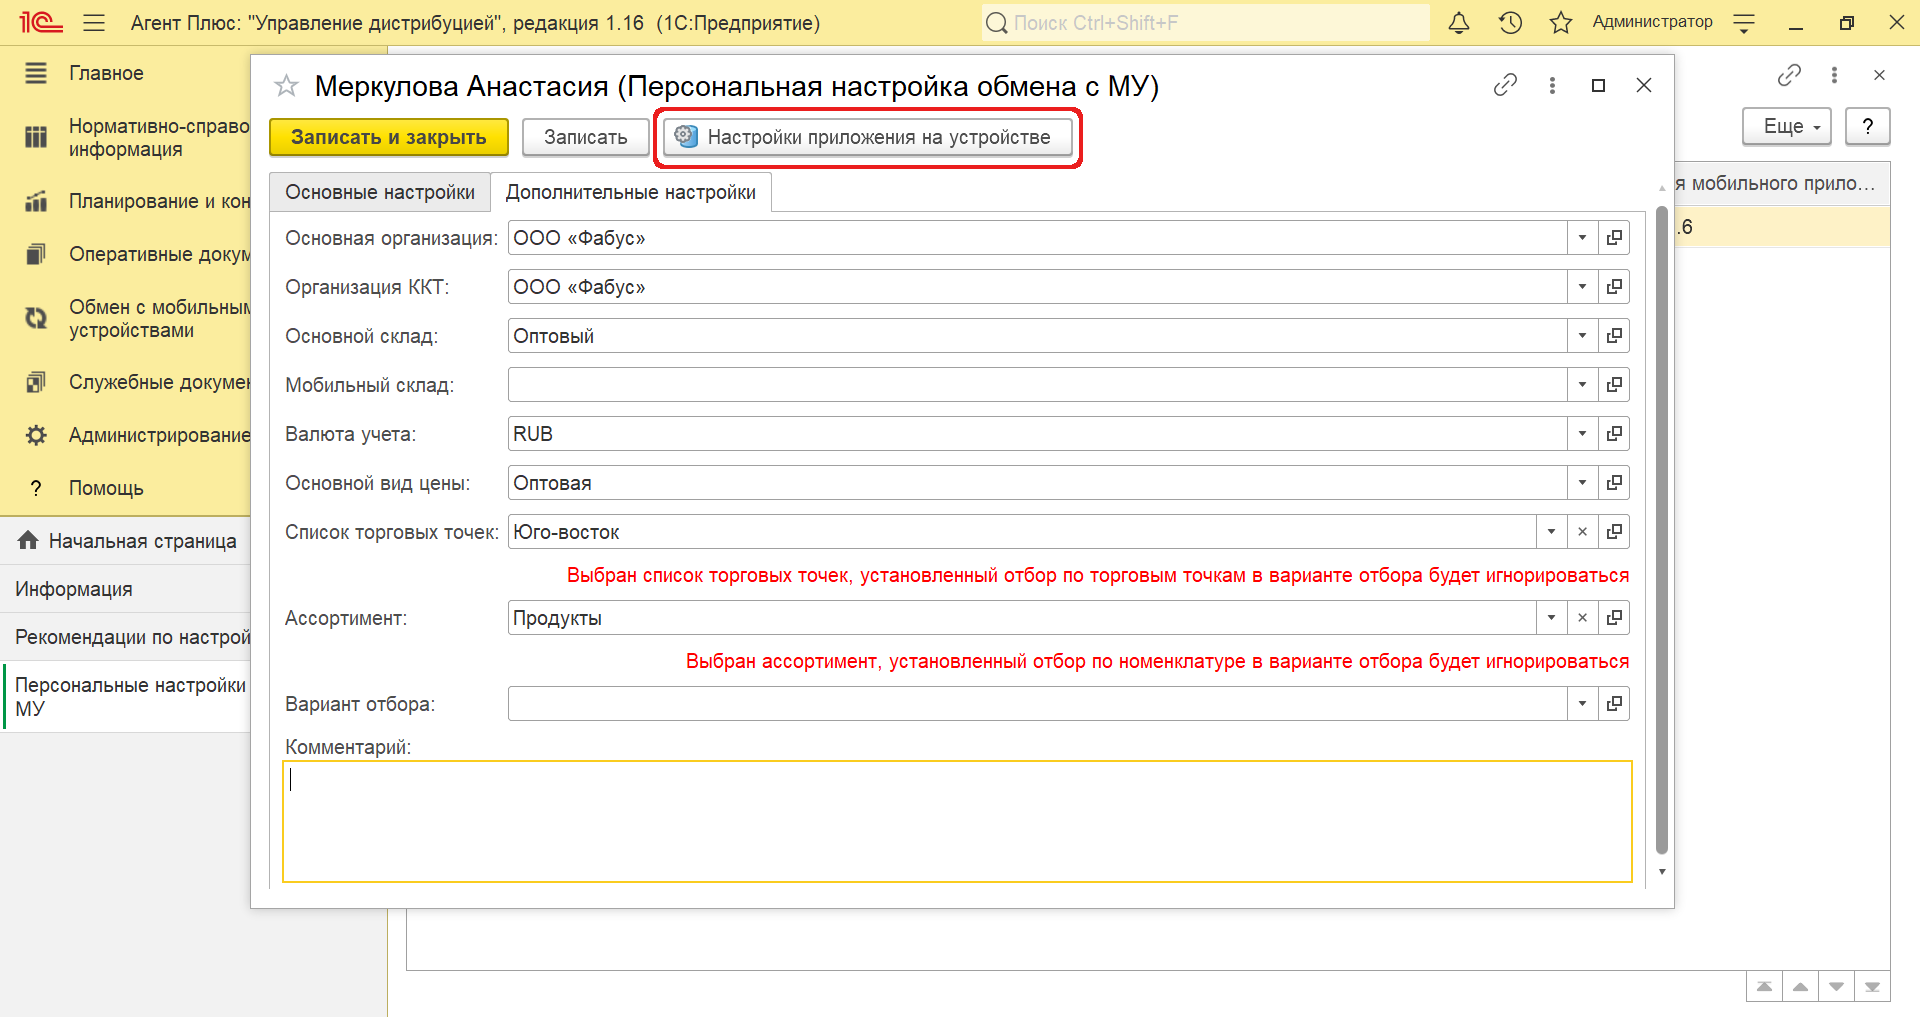
Task: Copy link icon in background window
Action: click(1789, 75)
